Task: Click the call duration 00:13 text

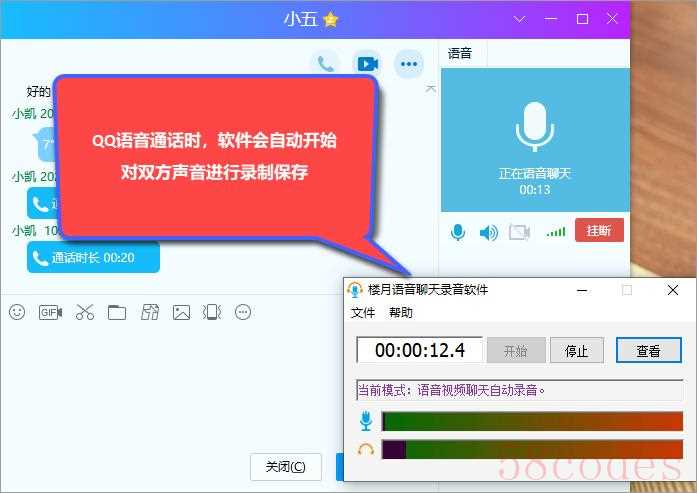Action: [x=535, y=190]
